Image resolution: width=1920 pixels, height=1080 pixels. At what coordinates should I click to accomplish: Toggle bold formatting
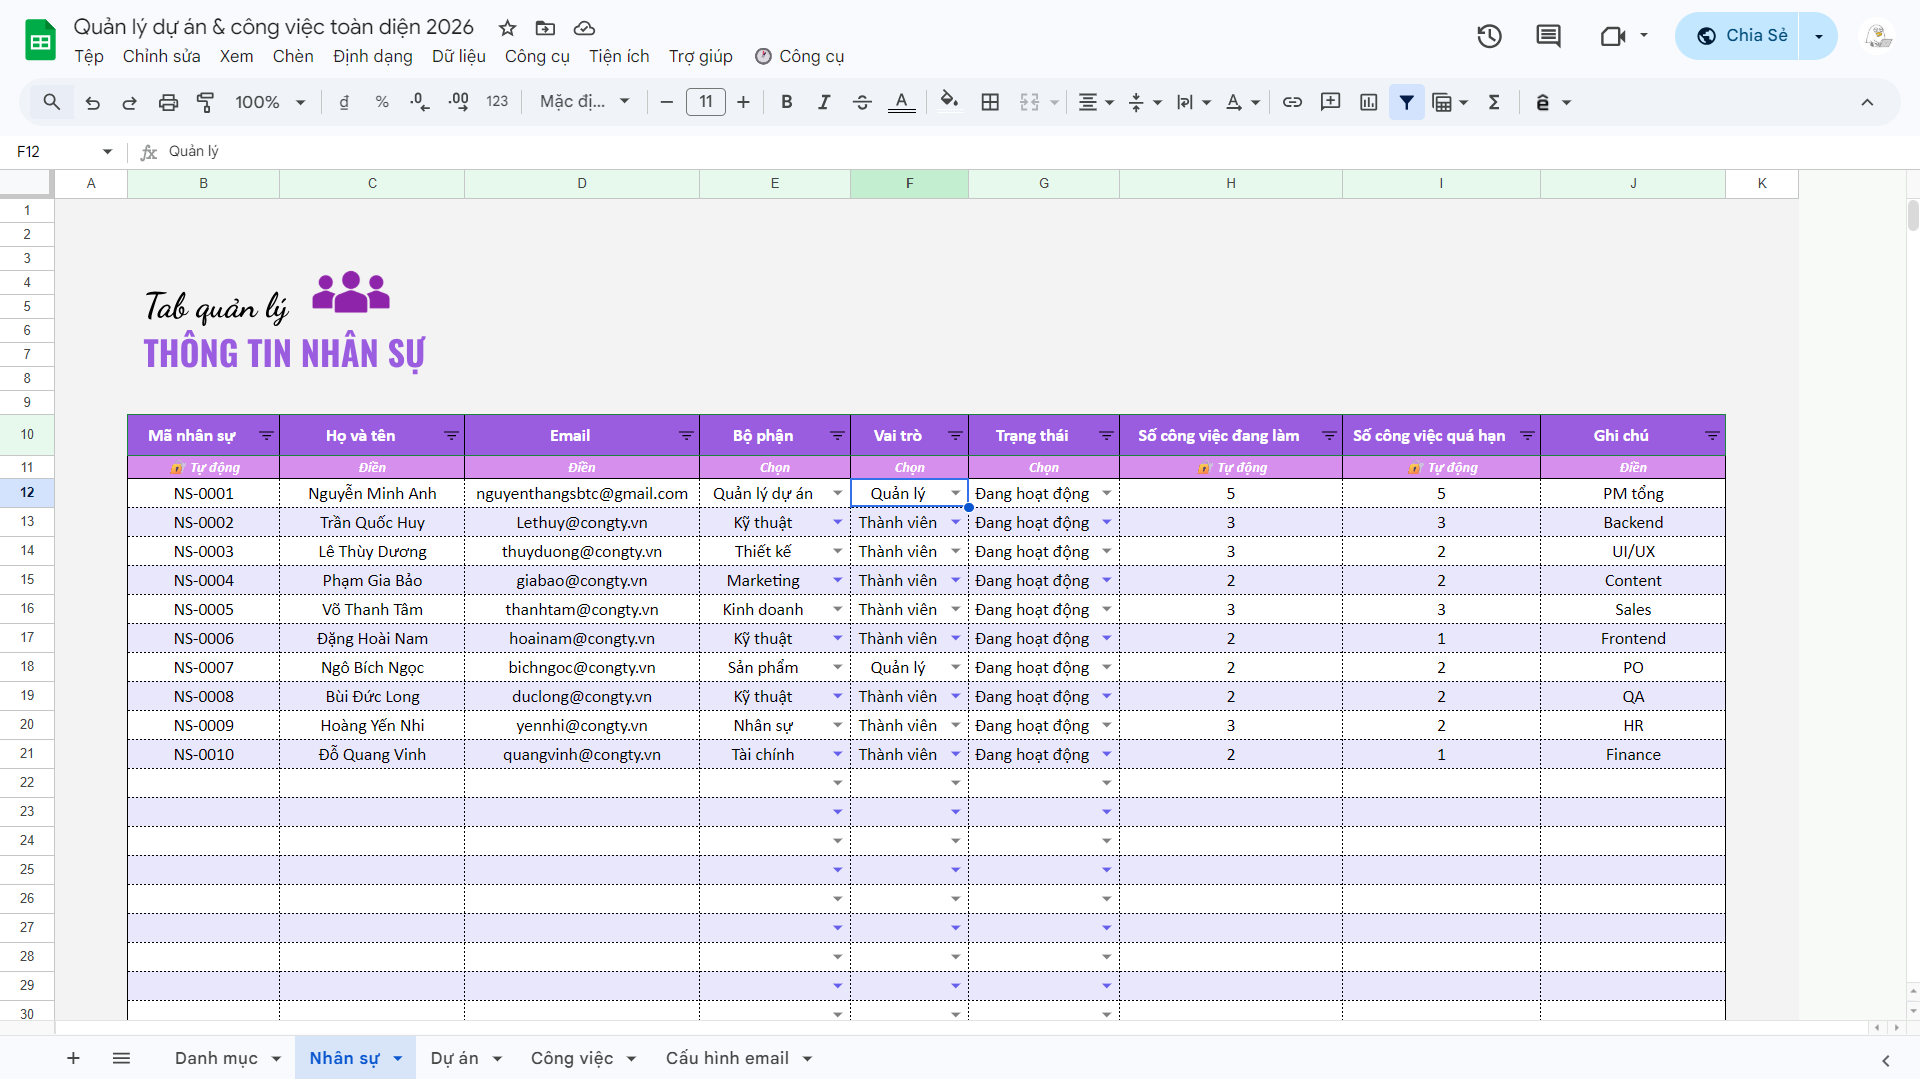coord(786,102)
